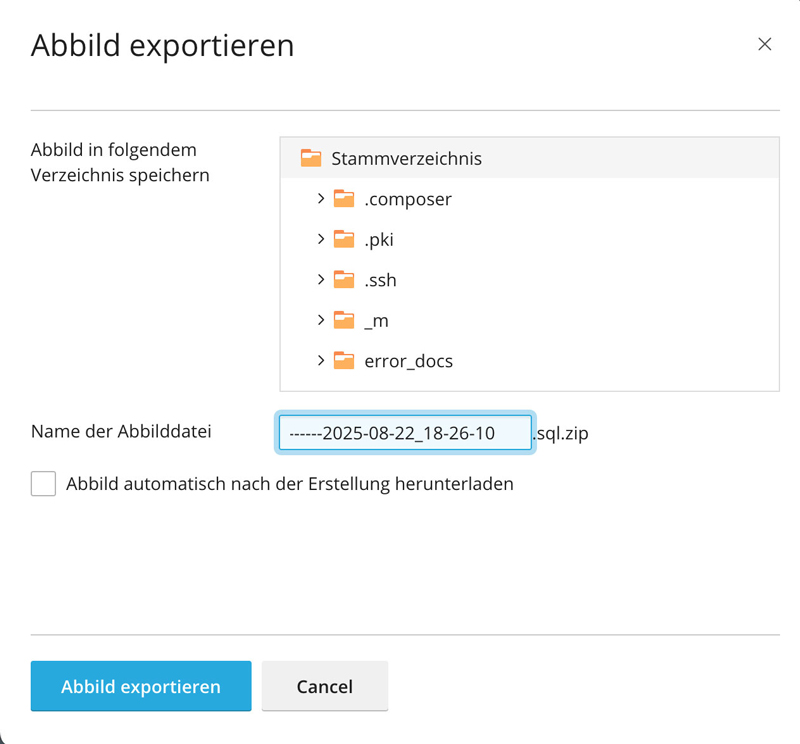Click the error_docs folder icon
The image size is (800, 744).
pyautogui.click(x=344, y=361)
